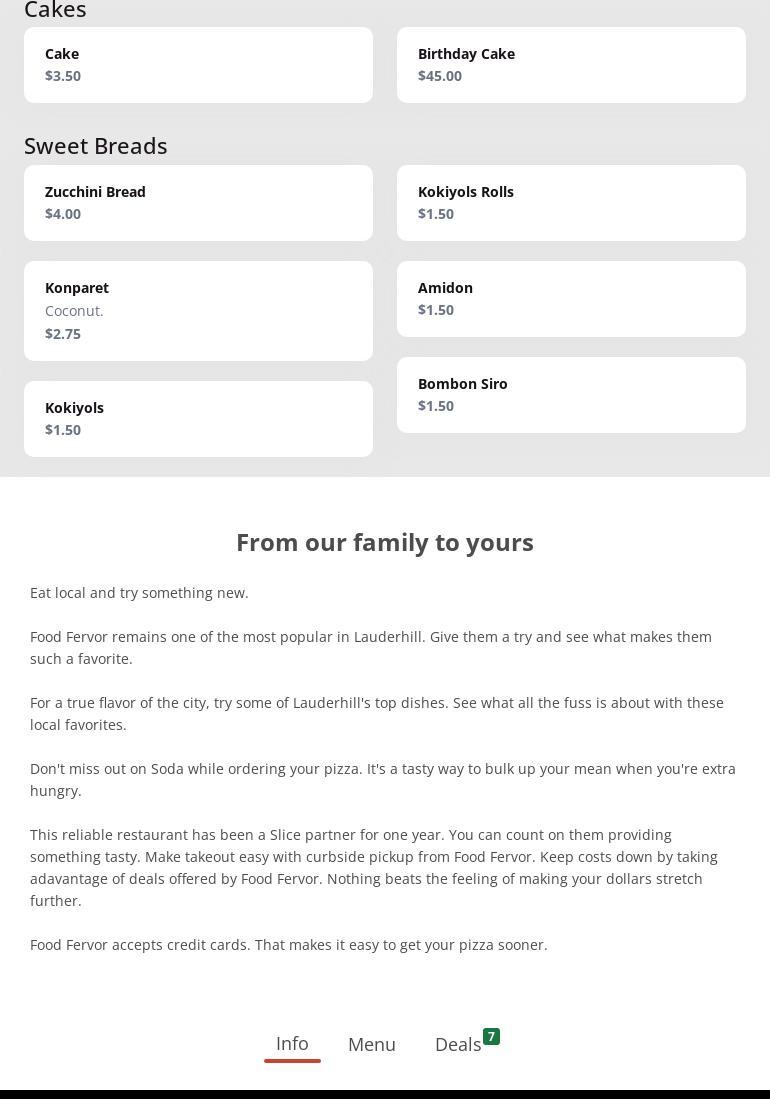Click the Kokiyols item for $1.50
The width and height of the screenshot is (770, 1099).
coord(198,419)
